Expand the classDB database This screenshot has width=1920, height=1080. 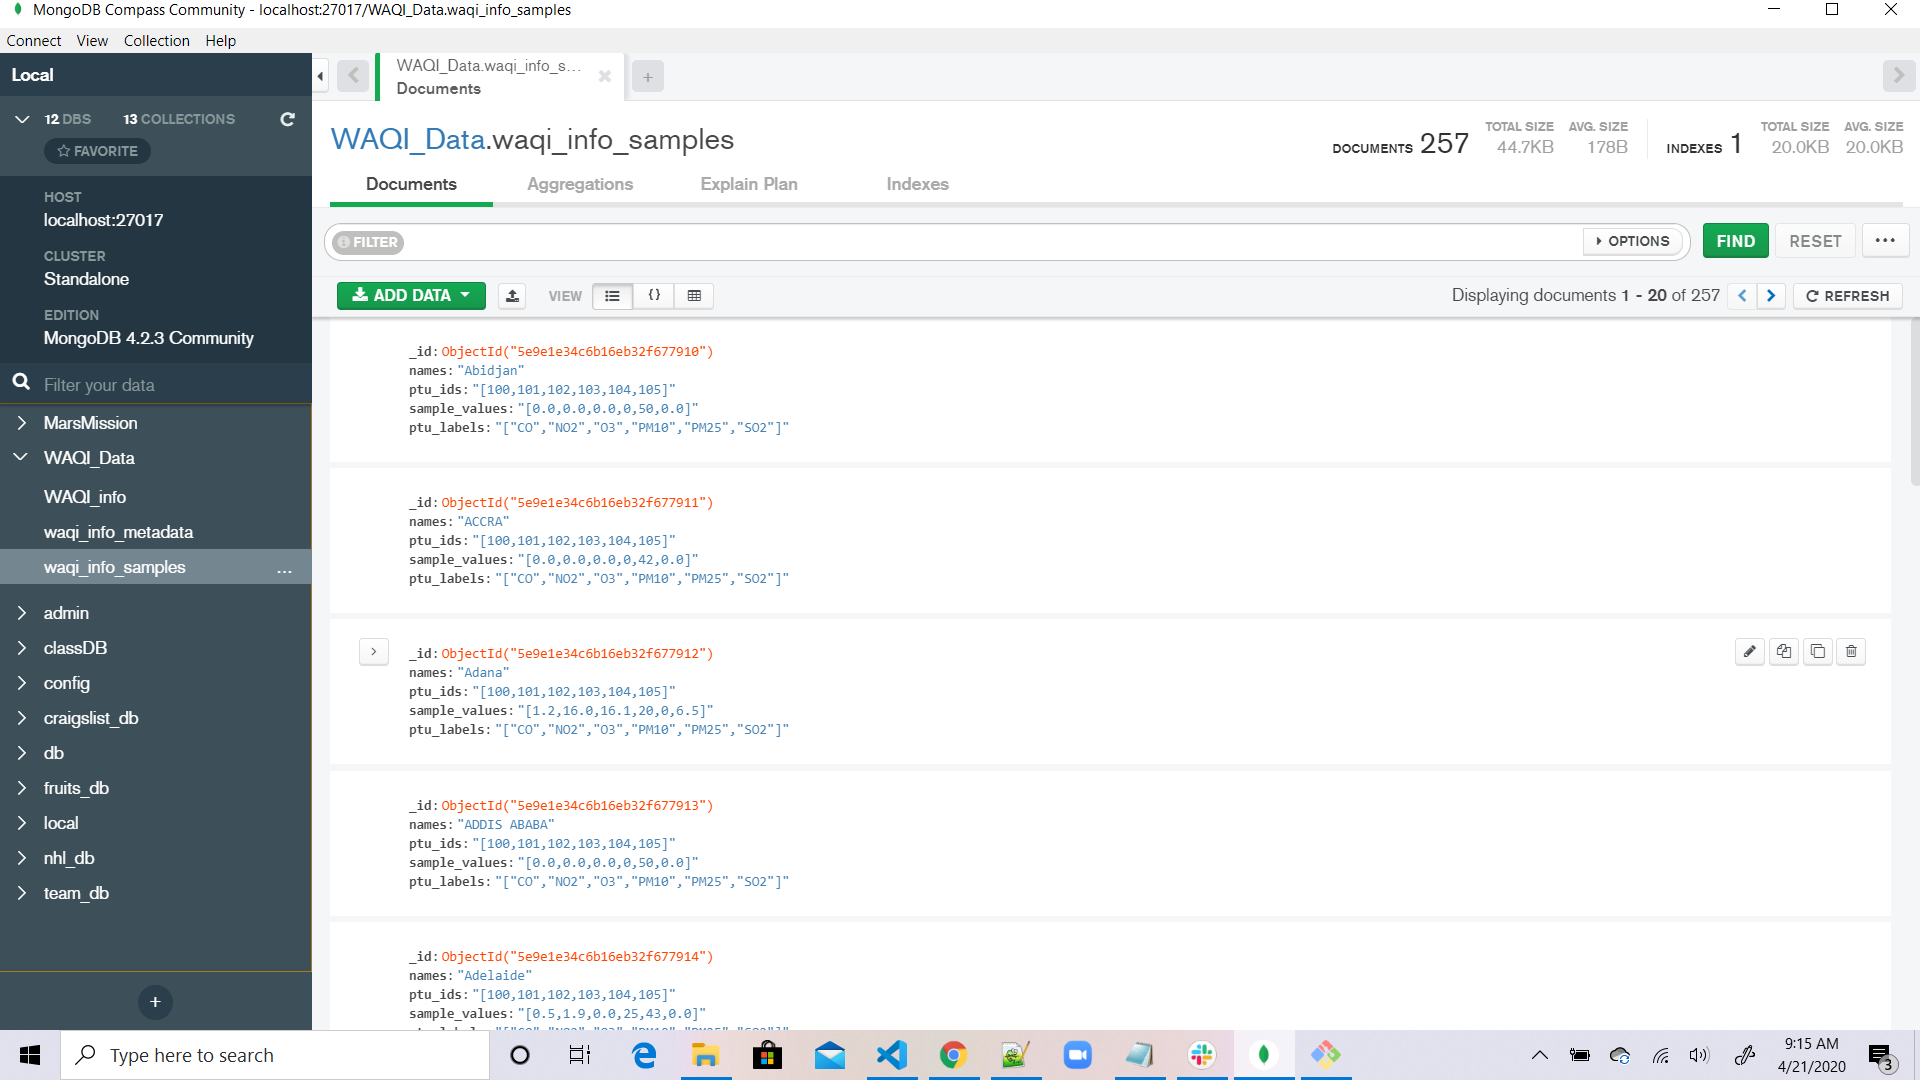coord(22,648)
